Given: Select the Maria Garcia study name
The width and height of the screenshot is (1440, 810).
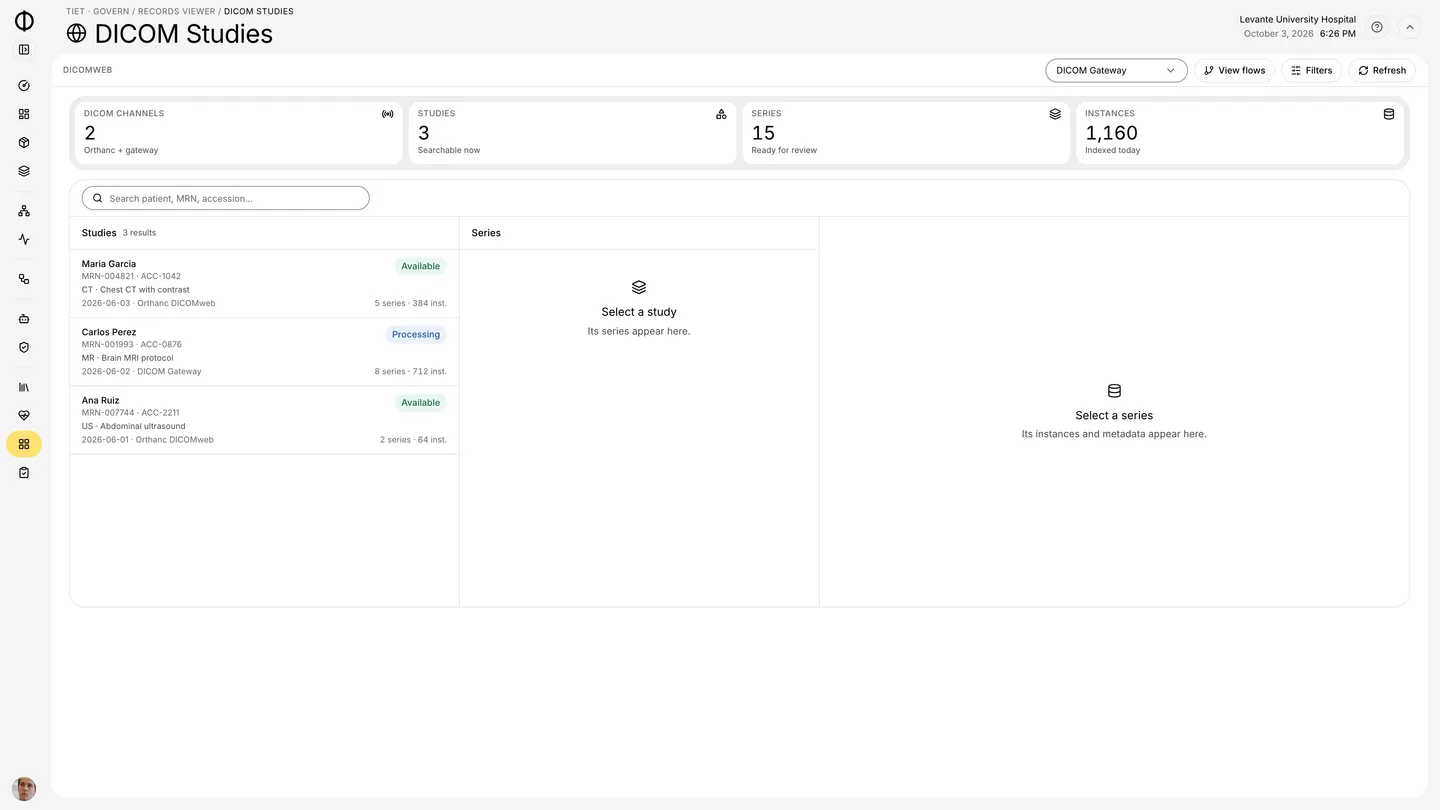Looking at the screenshot, I should point(109,264).
